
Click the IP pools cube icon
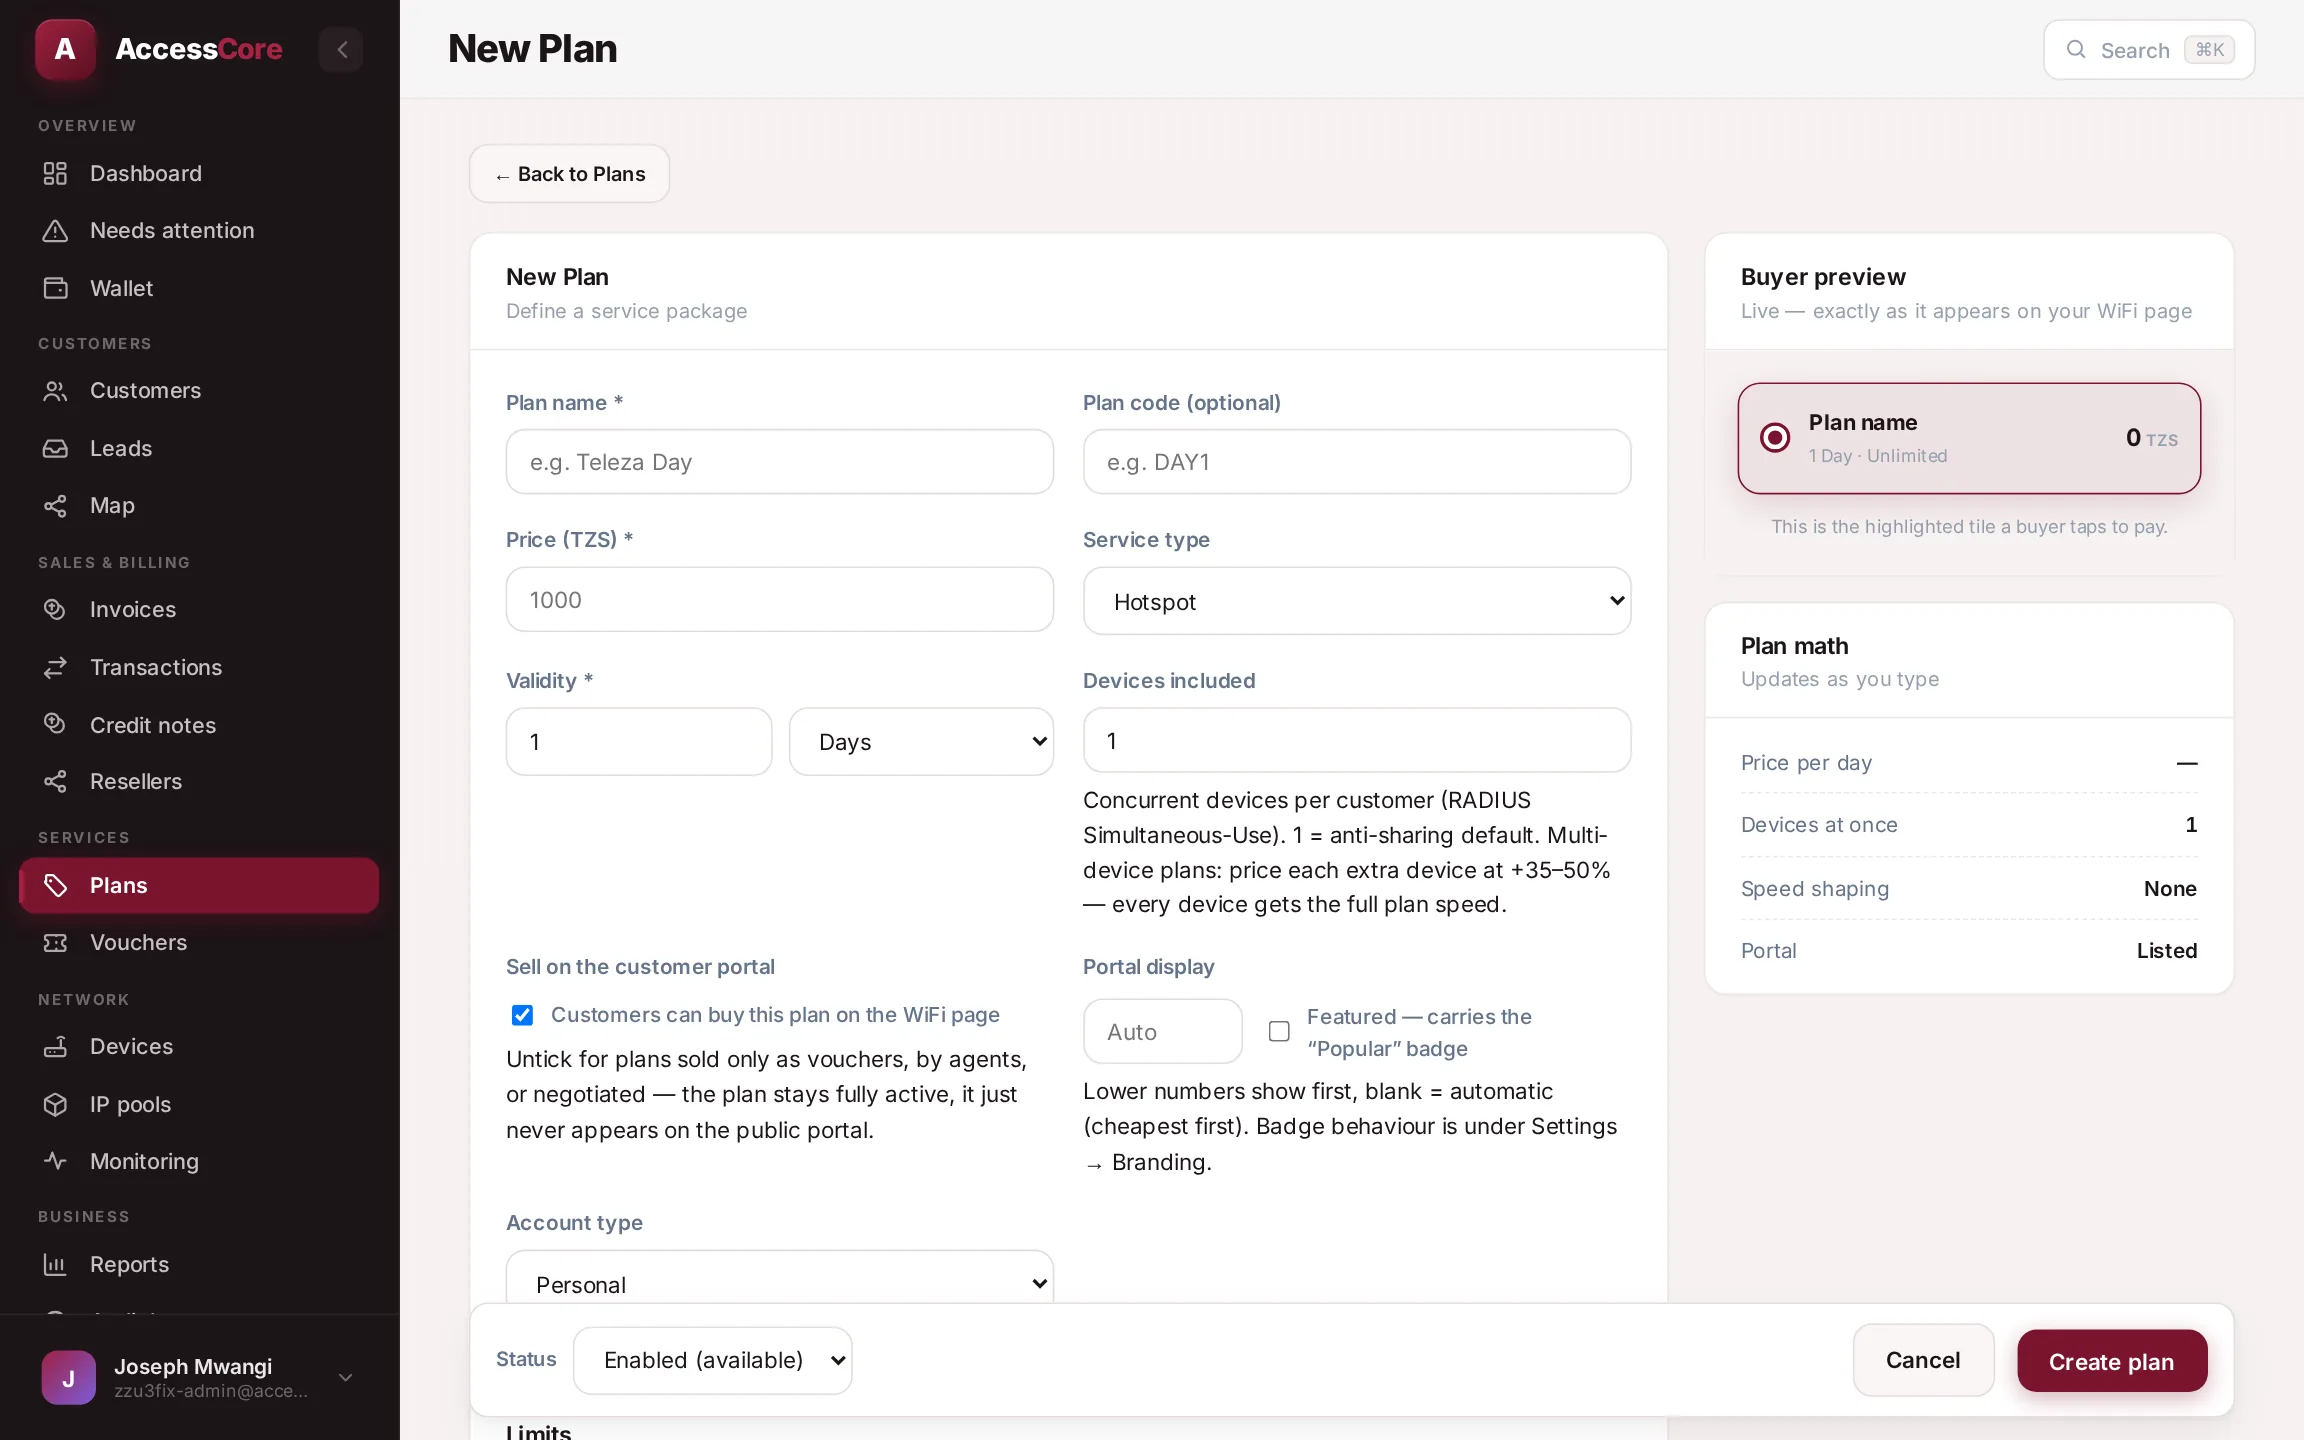point(55,1104)
